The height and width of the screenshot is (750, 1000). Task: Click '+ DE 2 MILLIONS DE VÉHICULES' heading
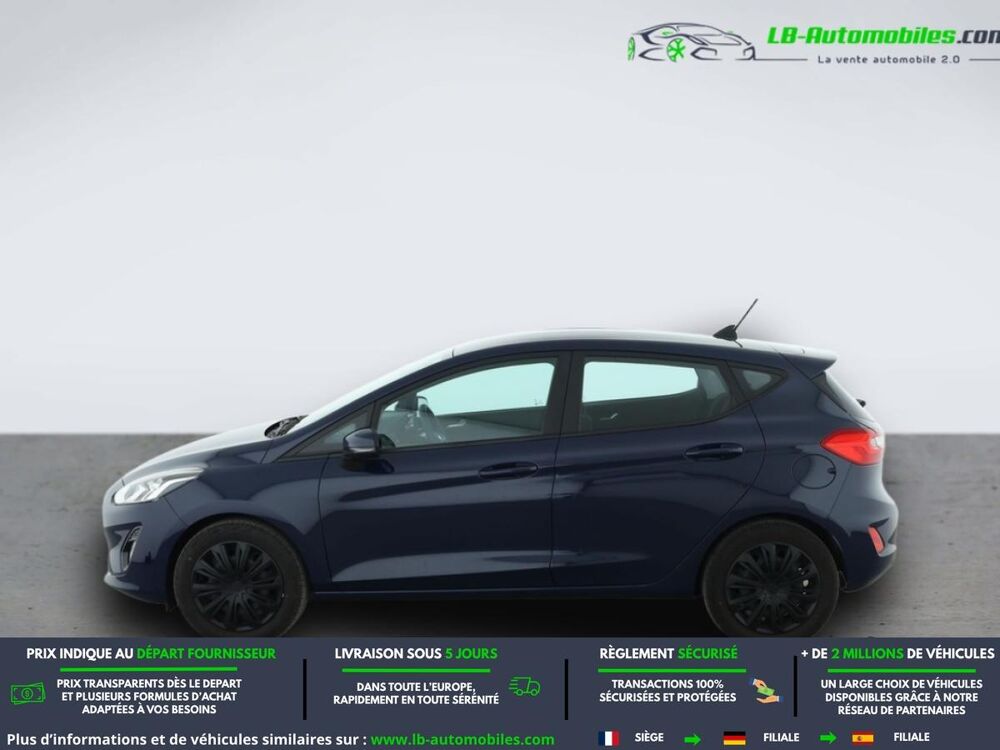[897, 654]
